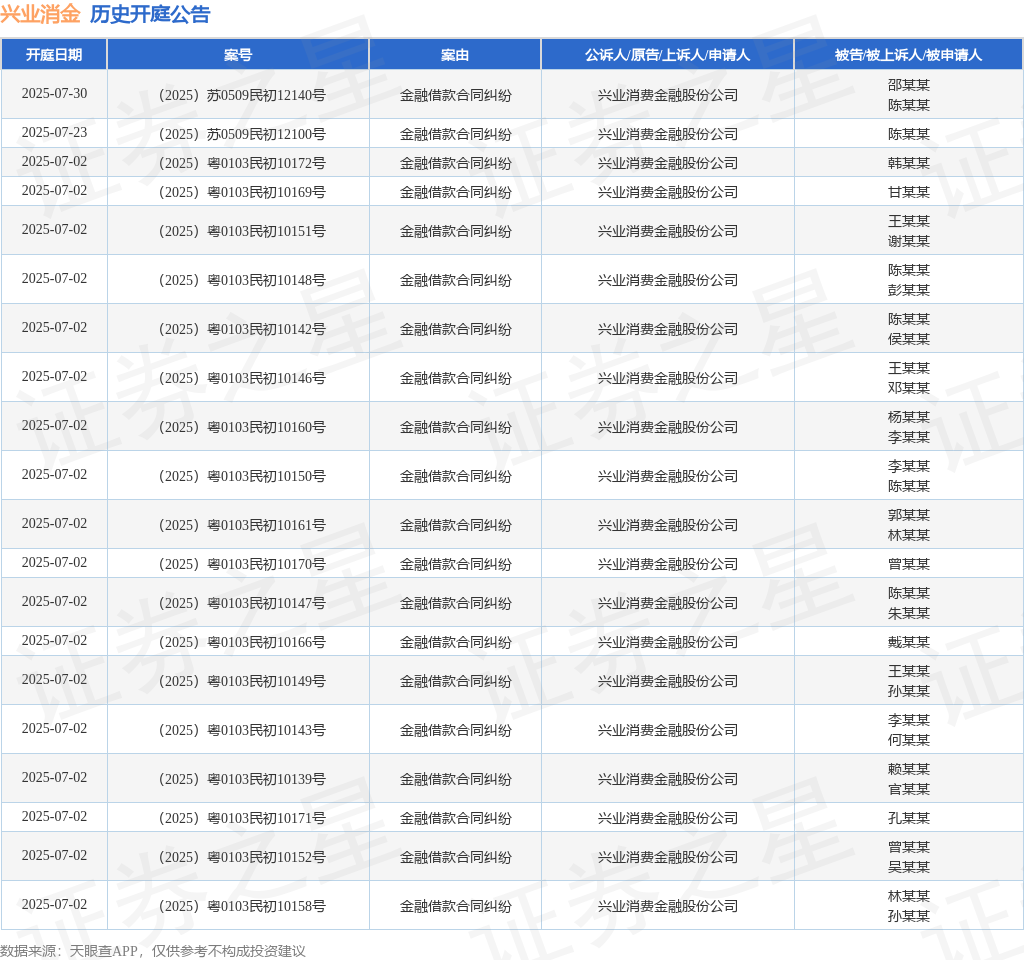The image size is (1024, 960).
Task: Click defendant 邵某某 in first row
Action: tap(908, 85)
